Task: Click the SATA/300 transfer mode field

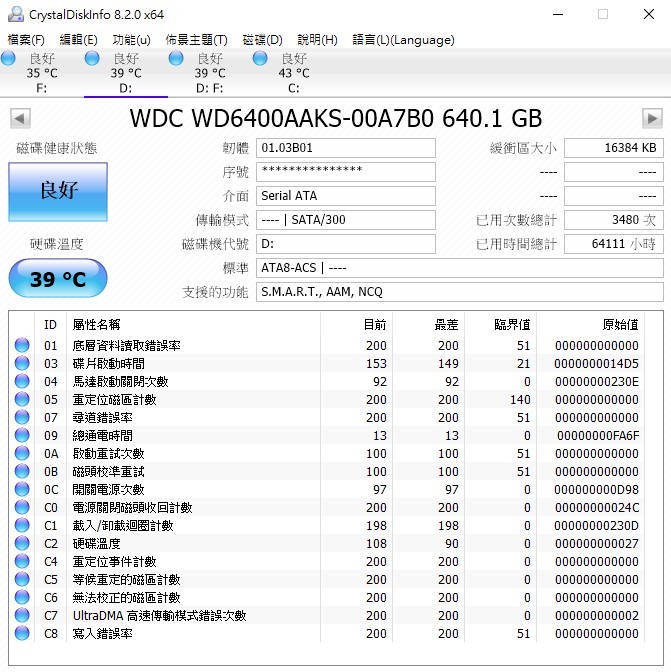Action: [346, 220]
